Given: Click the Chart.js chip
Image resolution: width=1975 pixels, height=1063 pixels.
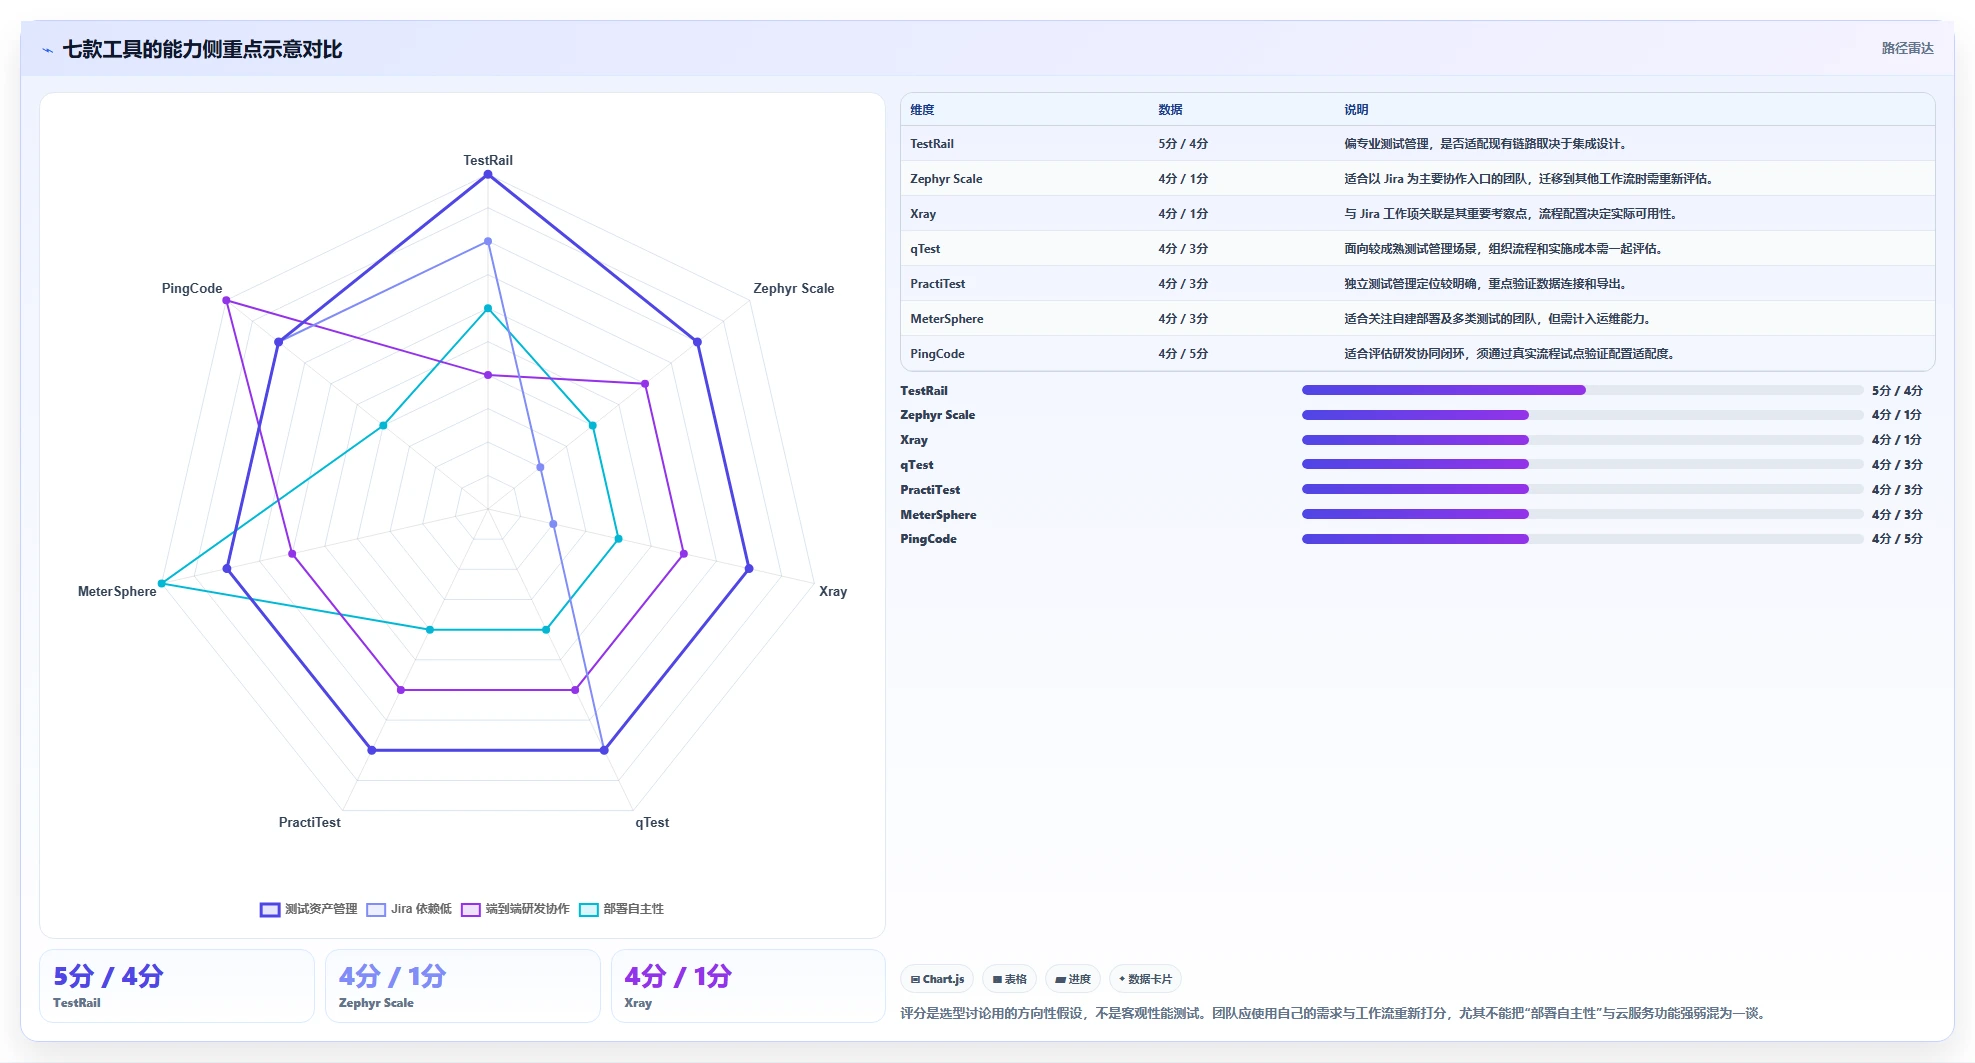Looking at the screenshot, I should 937,979.
